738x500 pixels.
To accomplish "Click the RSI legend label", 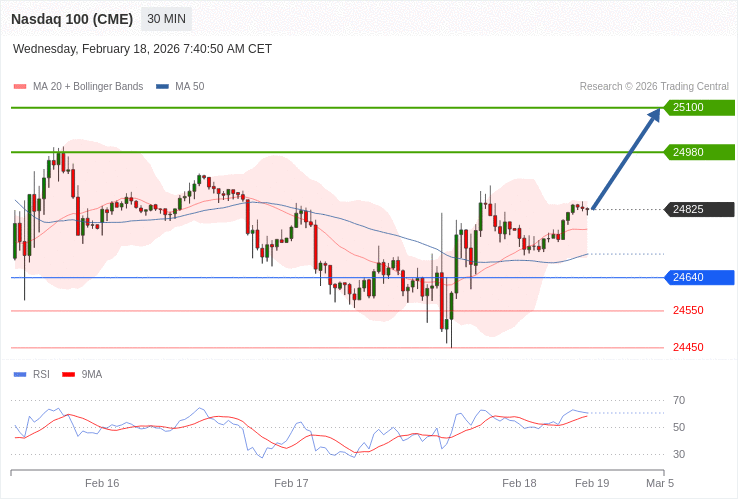I will pyautogui.click(x=41, y=375).
